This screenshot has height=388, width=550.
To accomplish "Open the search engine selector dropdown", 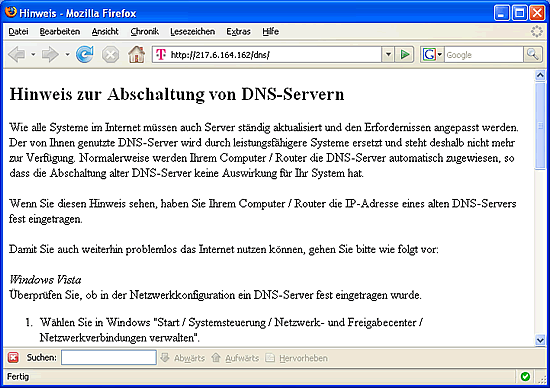I will pos(440,55).
